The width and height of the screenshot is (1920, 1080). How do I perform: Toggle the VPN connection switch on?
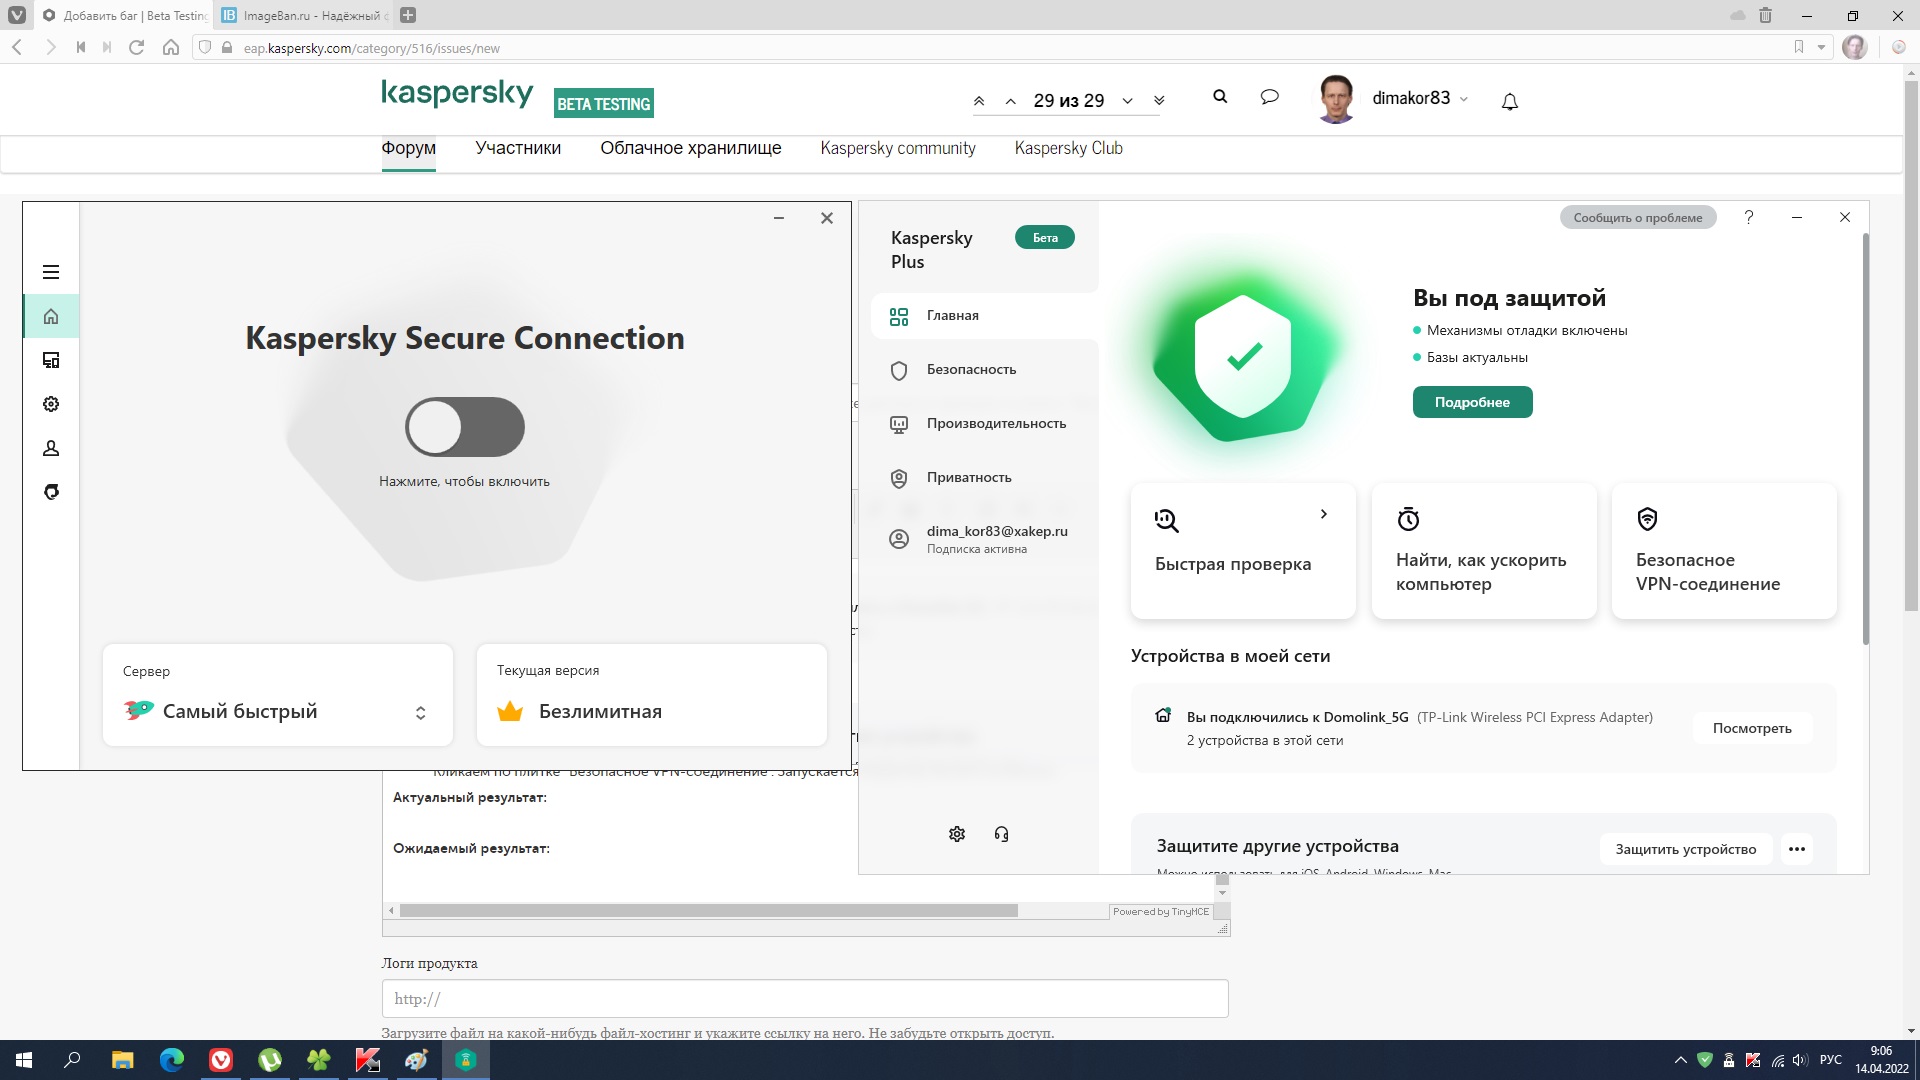pos(465,427)
